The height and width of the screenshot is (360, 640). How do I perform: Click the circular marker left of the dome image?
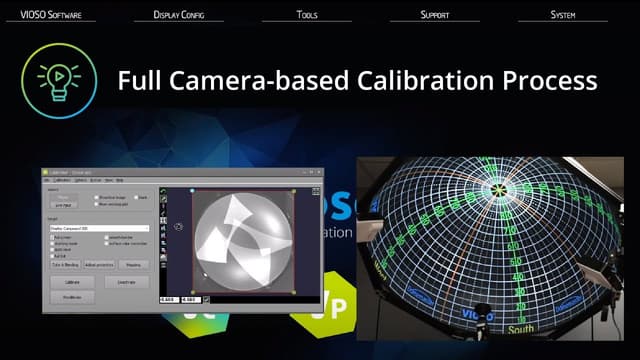pos(178,227)
